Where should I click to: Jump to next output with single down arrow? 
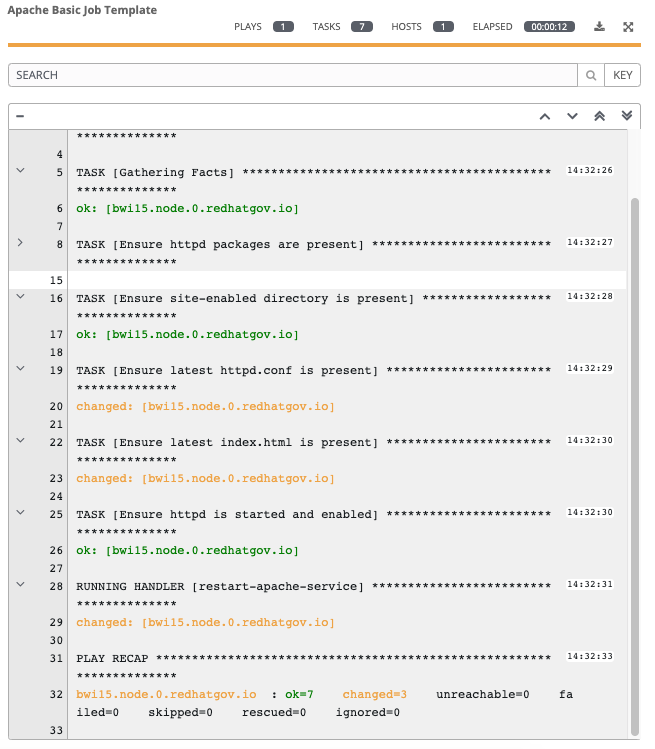[x=572, y=116]
